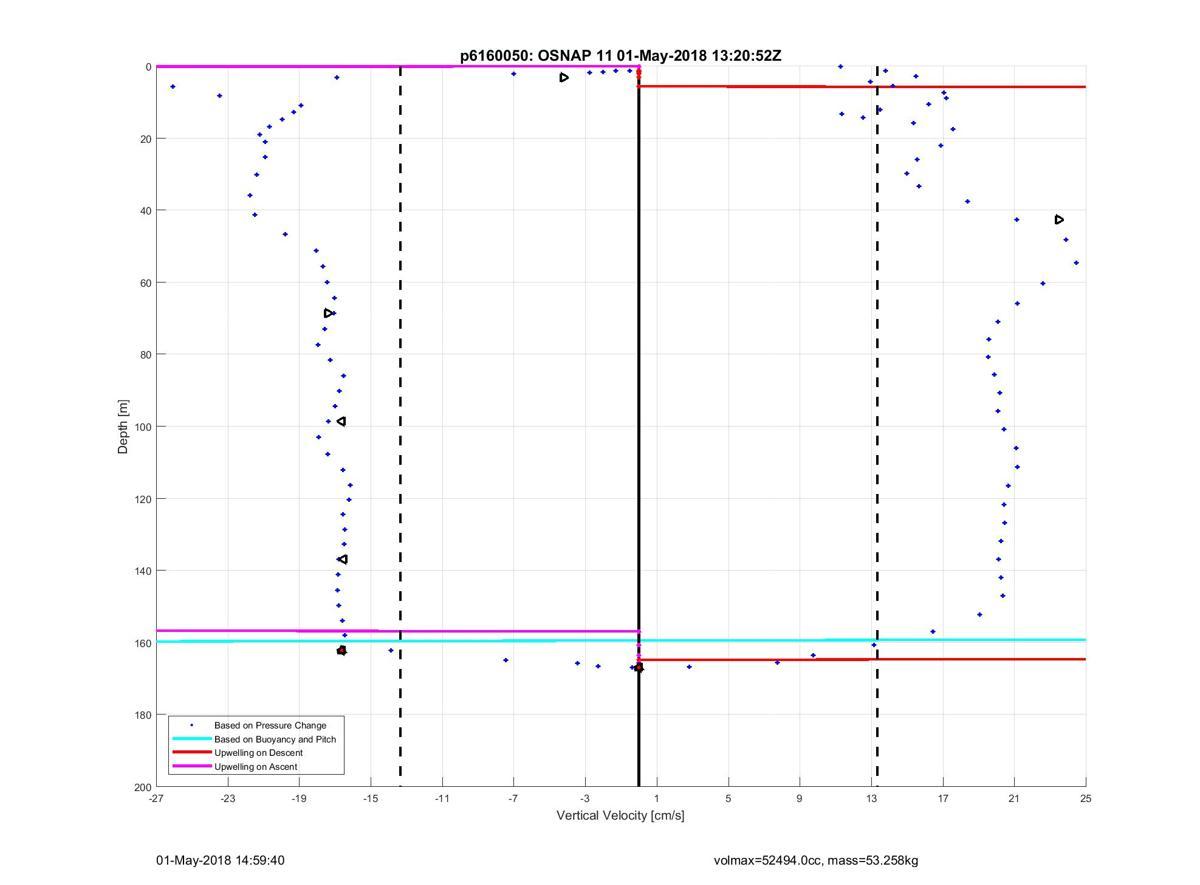Click y-axis tick label 100
Image resolution: width=1200 pixels, height=885 pixels.
pos(142,427)
